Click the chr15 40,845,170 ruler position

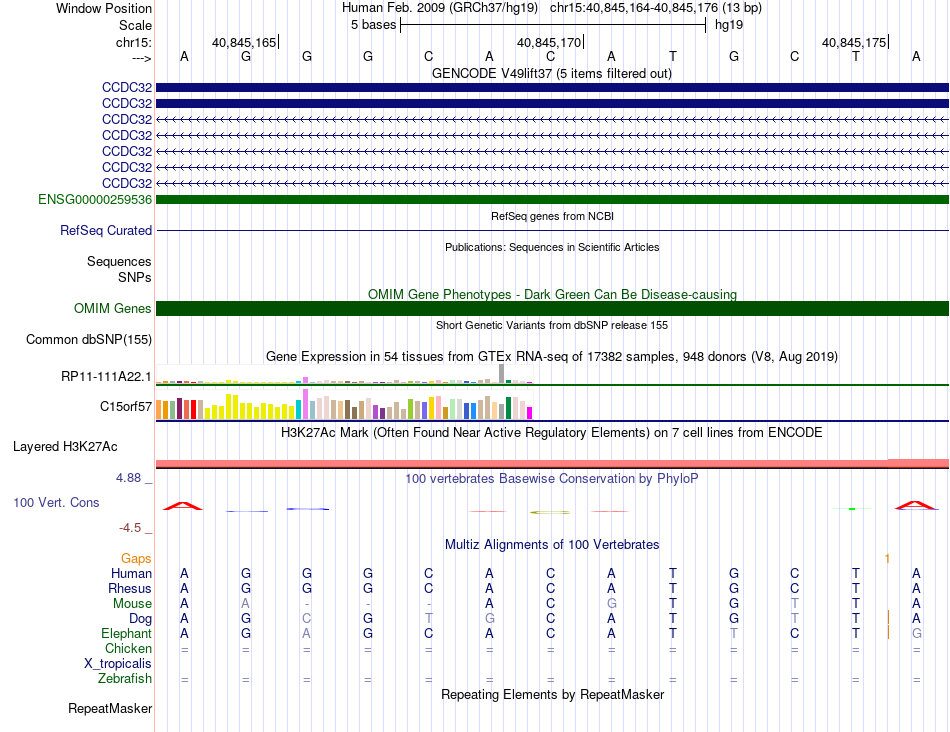[549, 42]
